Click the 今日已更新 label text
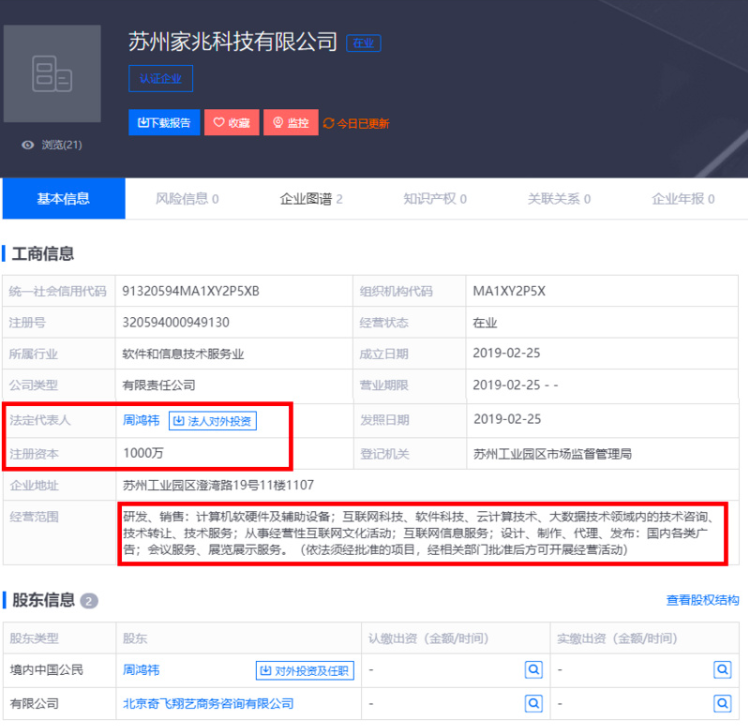This screenshot has width=748, height=728. coord(363,124)
